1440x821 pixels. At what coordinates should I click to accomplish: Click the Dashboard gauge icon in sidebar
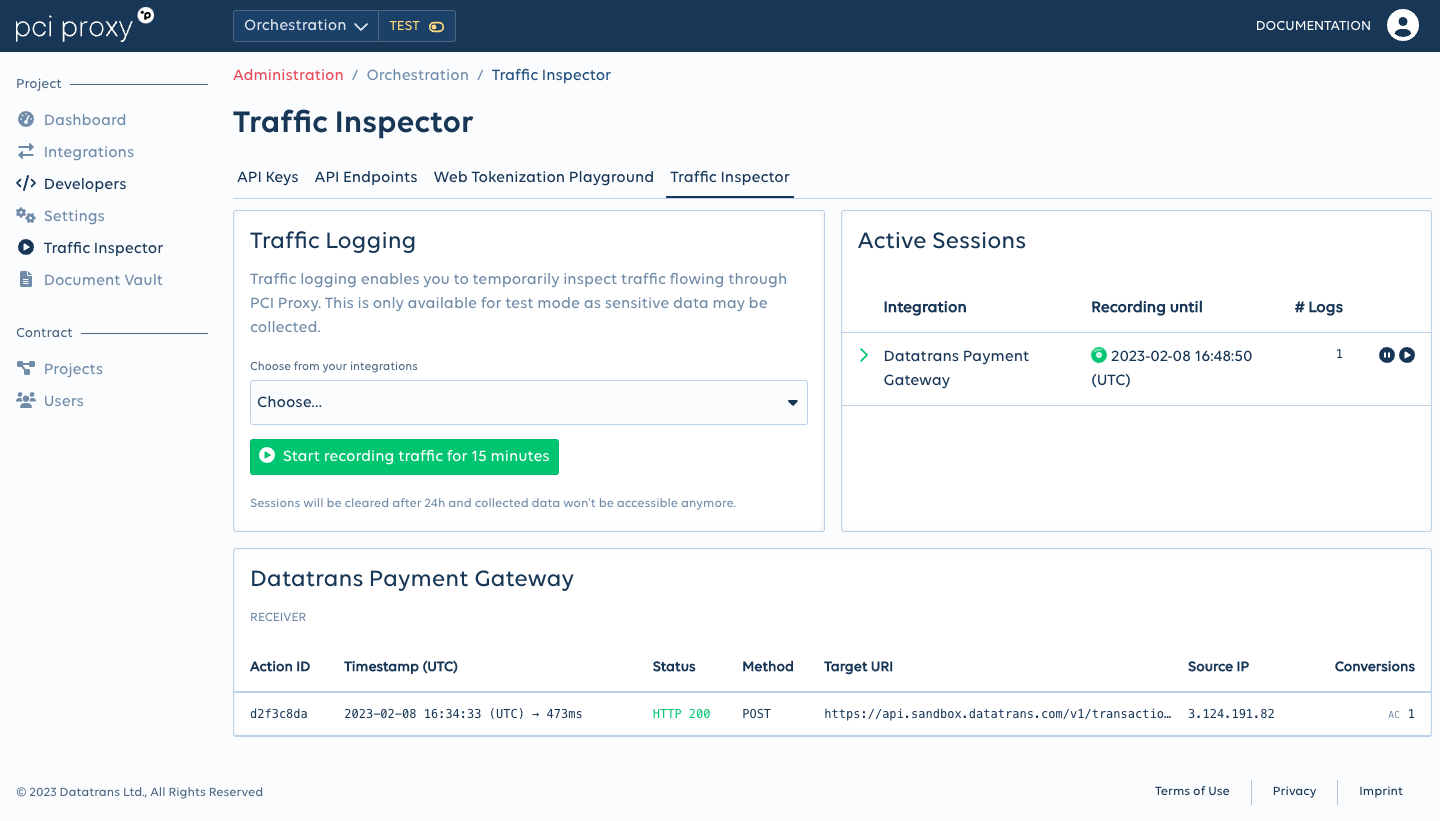26,120
